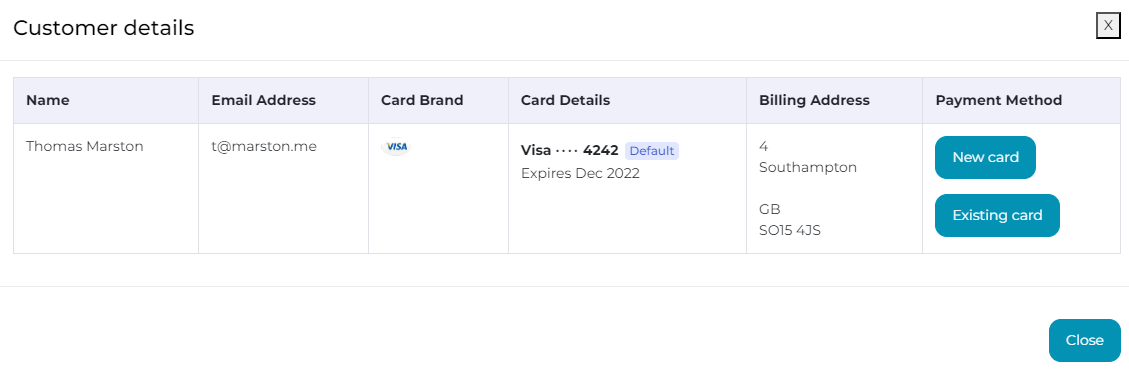Click the blue Close button

pyautogui.click(x=1084, y=340)
